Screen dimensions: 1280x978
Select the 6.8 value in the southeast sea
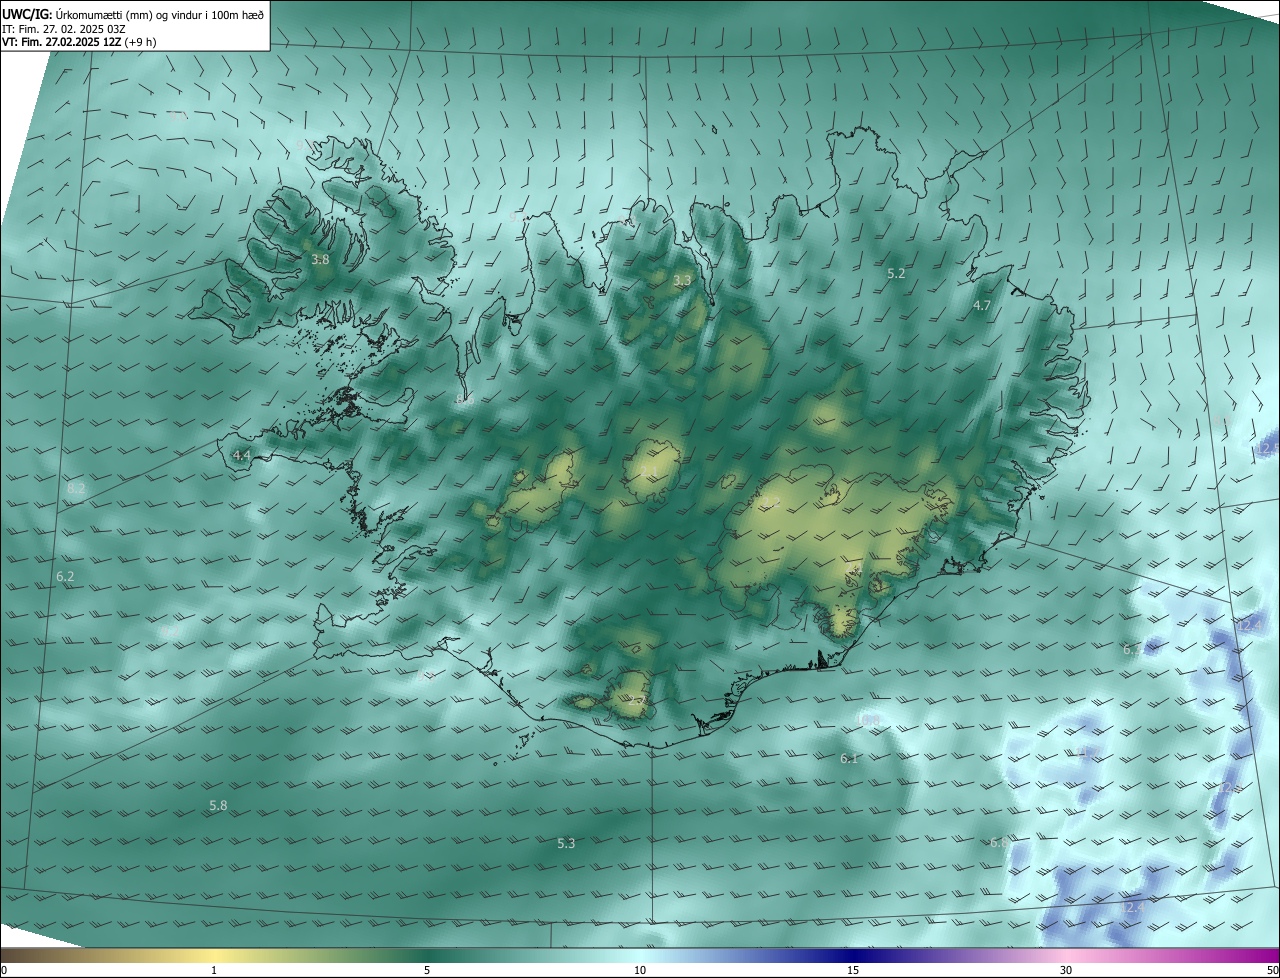[999, 843]
